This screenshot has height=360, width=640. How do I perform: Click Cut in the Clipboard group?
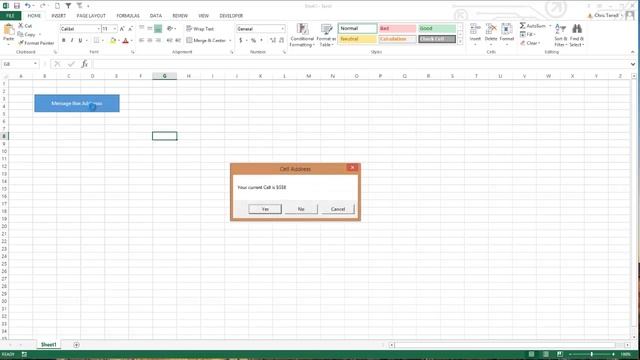[25, 26]
